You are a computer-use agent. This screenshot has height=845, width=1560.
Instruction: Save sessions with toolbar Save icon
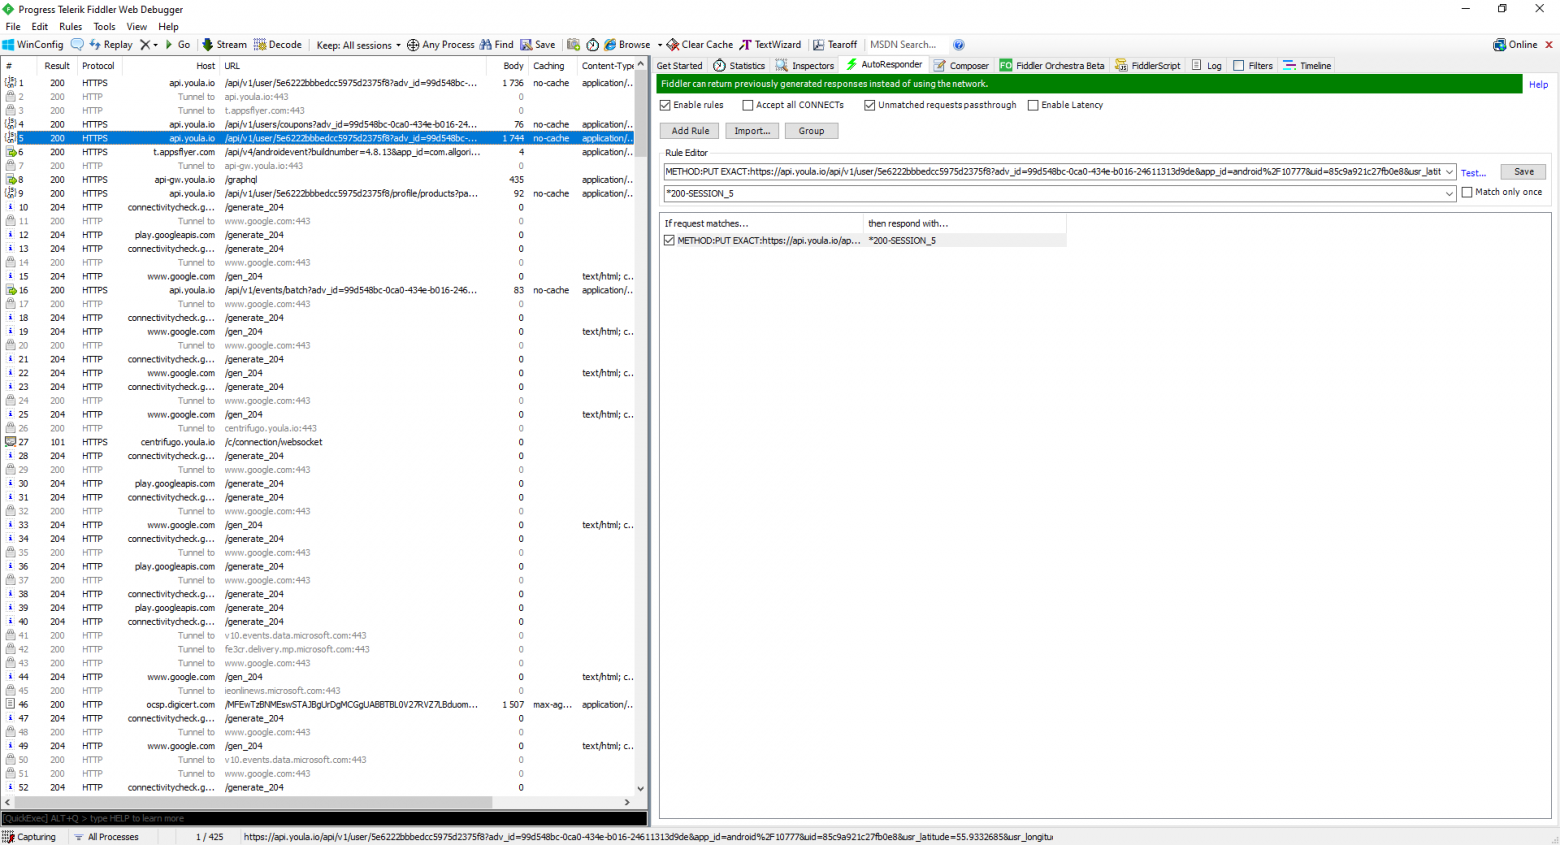pos(537,45)
